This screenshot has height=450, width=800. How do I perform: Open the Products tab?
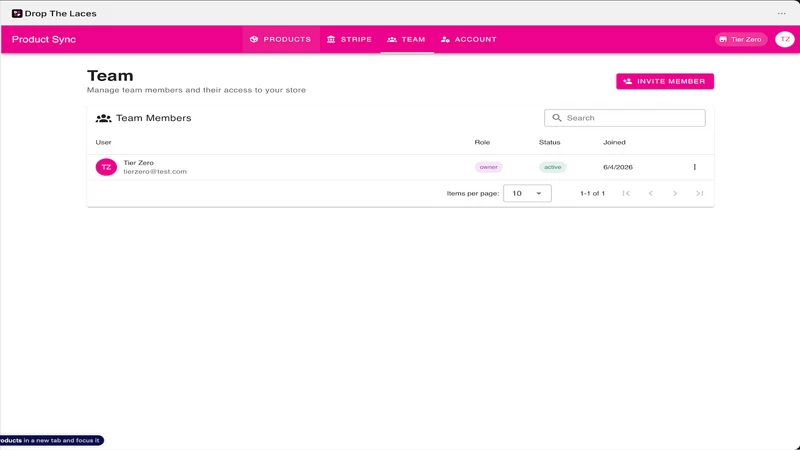[x=281, y=39]
